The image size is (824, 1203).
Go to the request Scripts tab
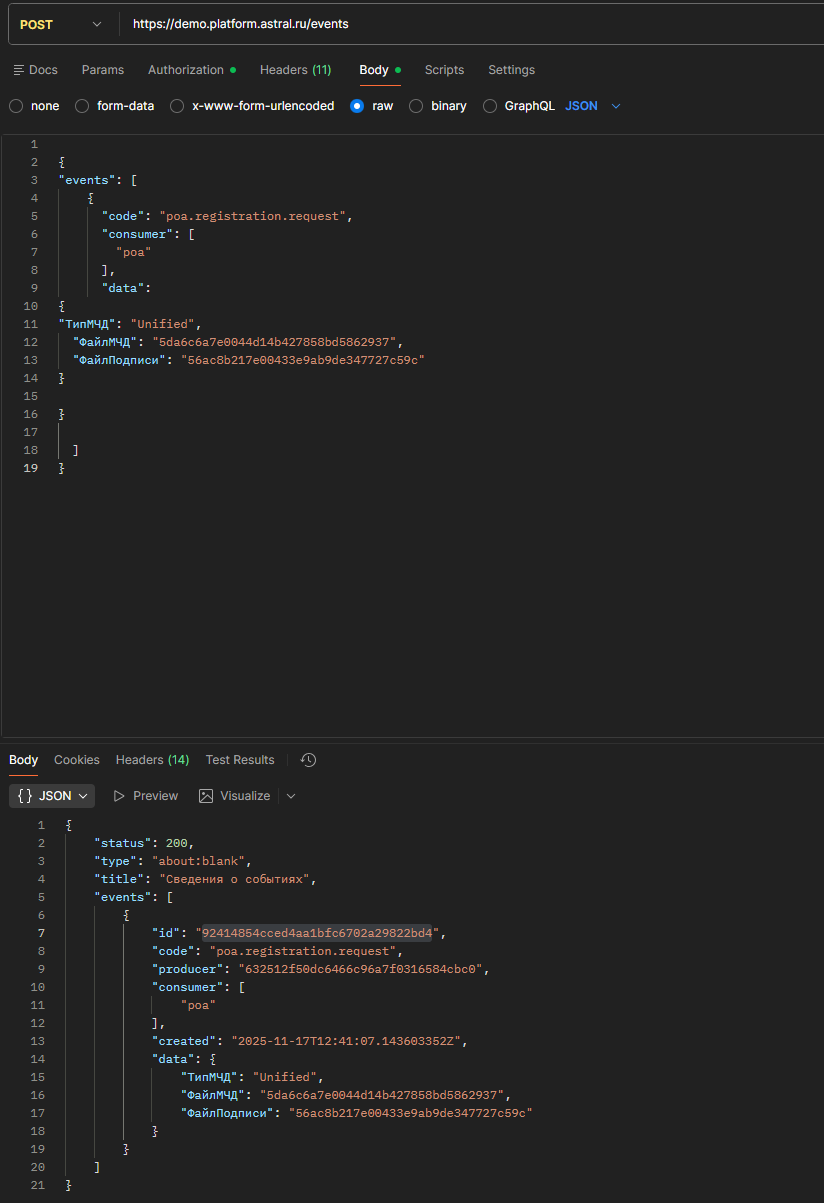(x=444, y=70)
